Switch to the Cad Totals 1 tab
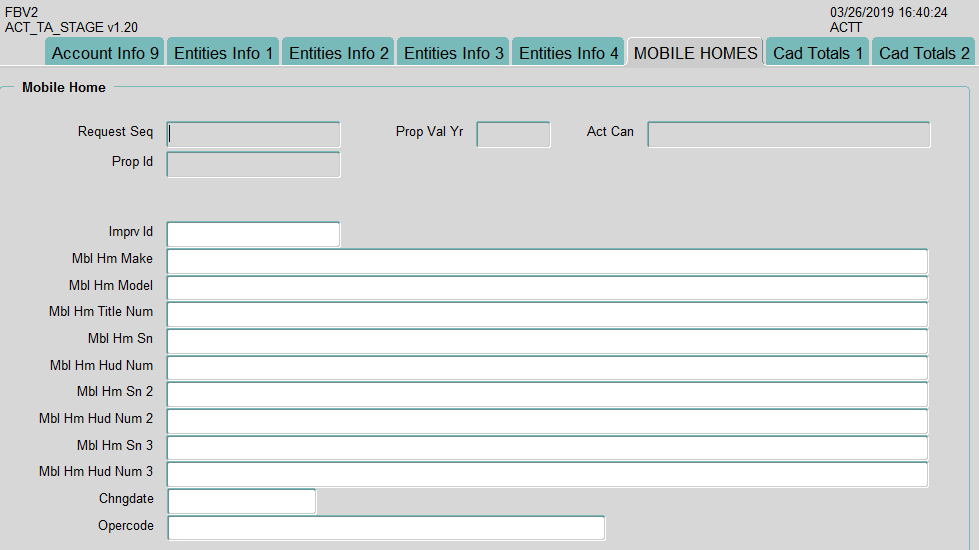This screenshot has width=979, height=550. coord(817,53)
